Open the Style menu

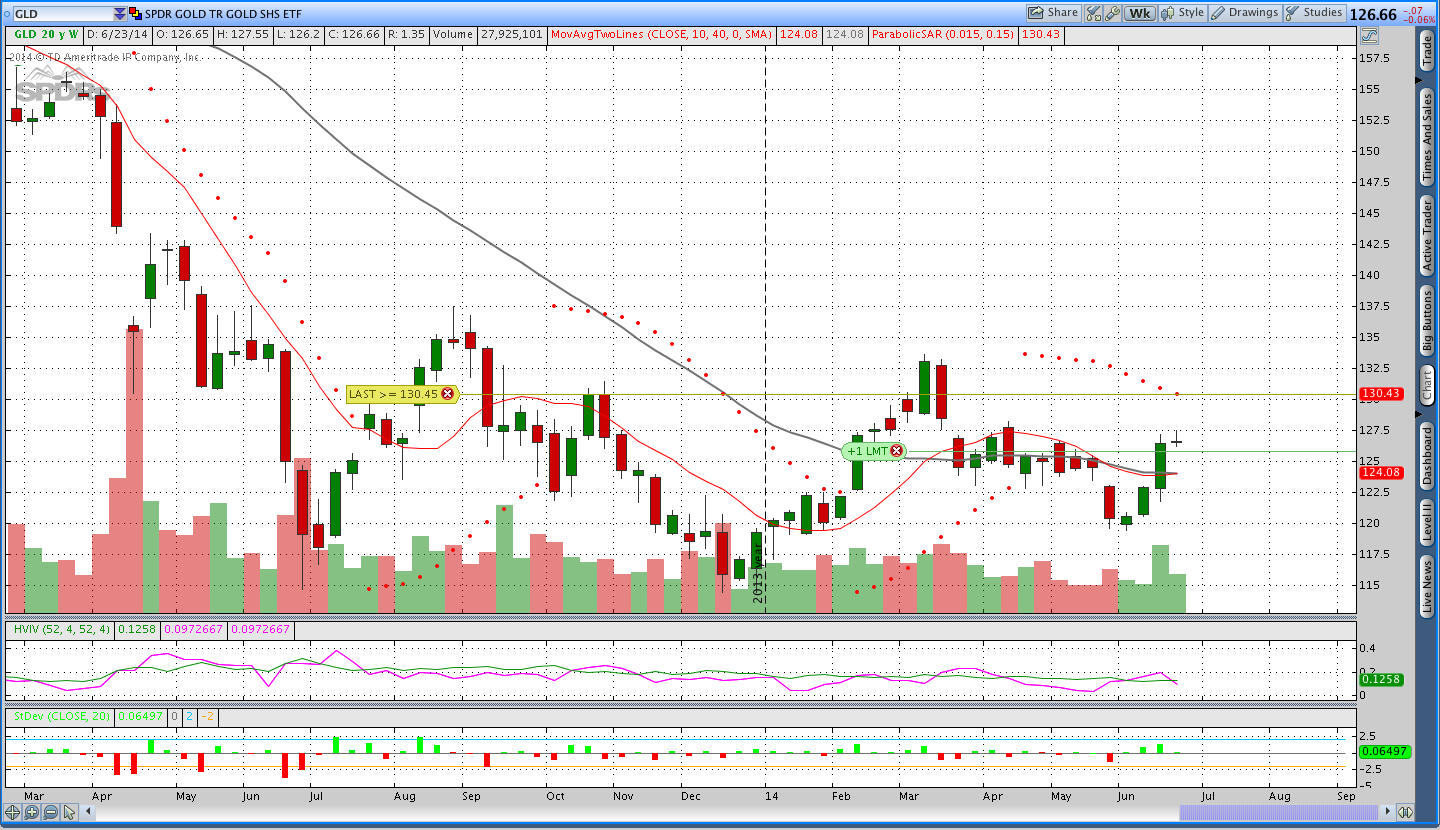(1182, 13)
